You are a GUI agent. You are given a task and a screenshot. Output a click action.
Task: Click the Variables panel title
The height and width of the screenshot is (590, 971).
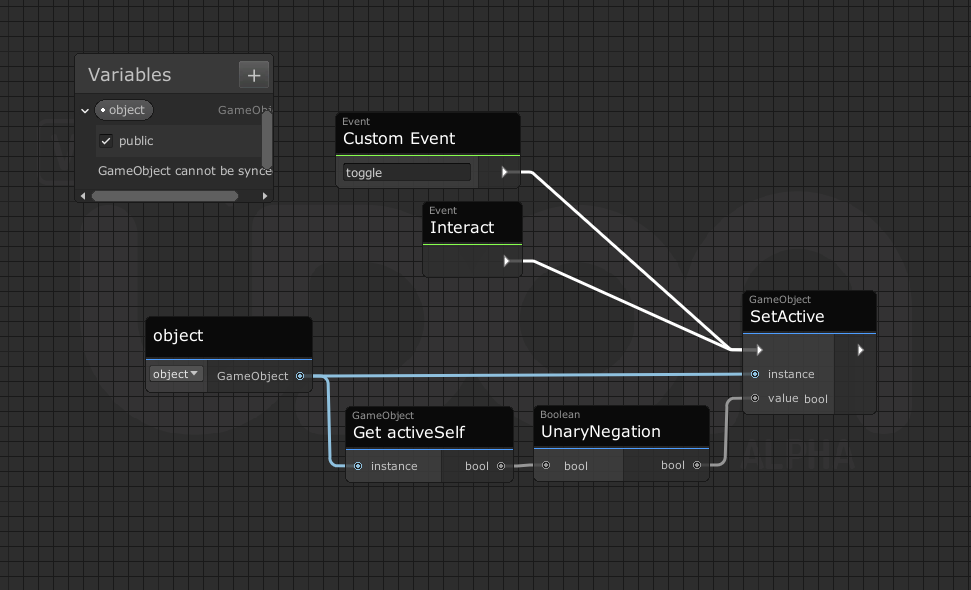click(x=129, y=75)
